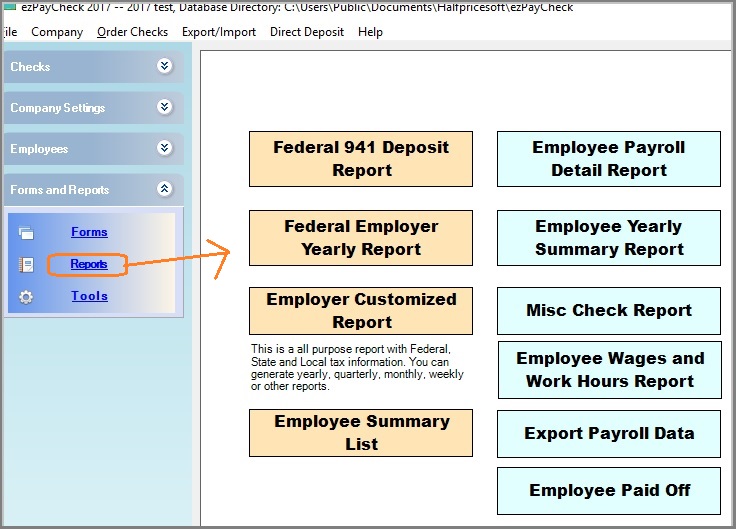Click the Forms icon in sidebar
Image resolution: width=736 pixels, height=529 pixels.
coord(27,233)
